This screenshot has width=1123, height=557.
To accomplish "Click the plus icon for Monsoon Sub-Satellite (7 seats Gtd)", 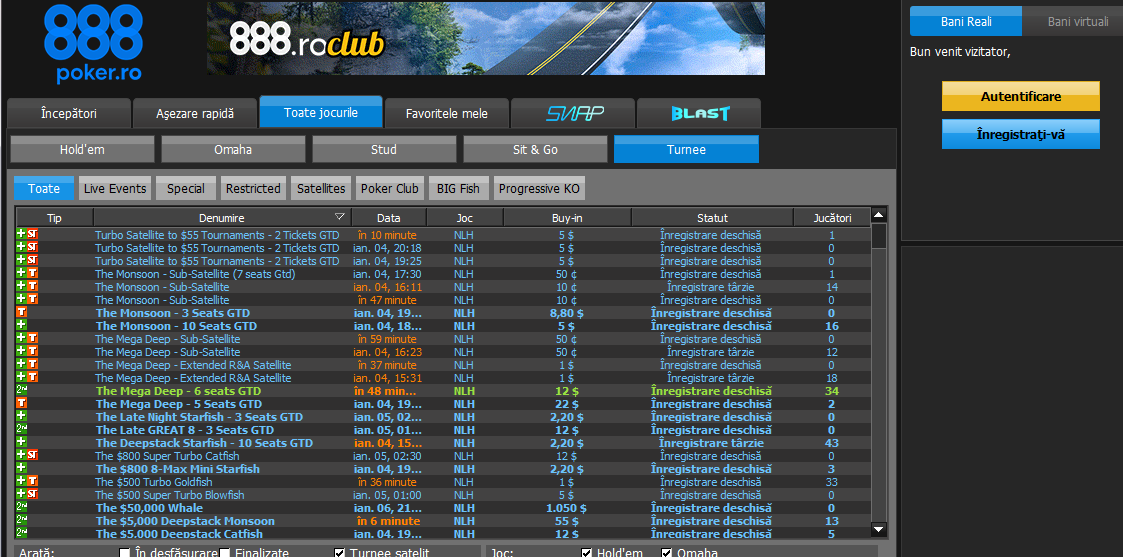I will click(21, 273).
